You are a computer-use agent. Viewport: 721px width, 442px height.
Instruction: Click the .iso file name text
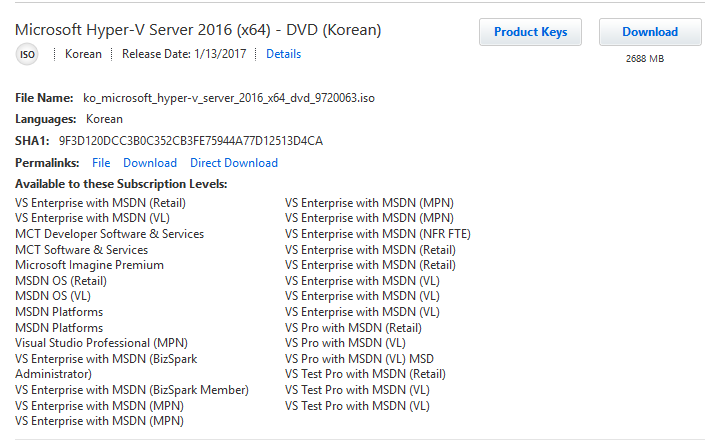click(229, 98)
